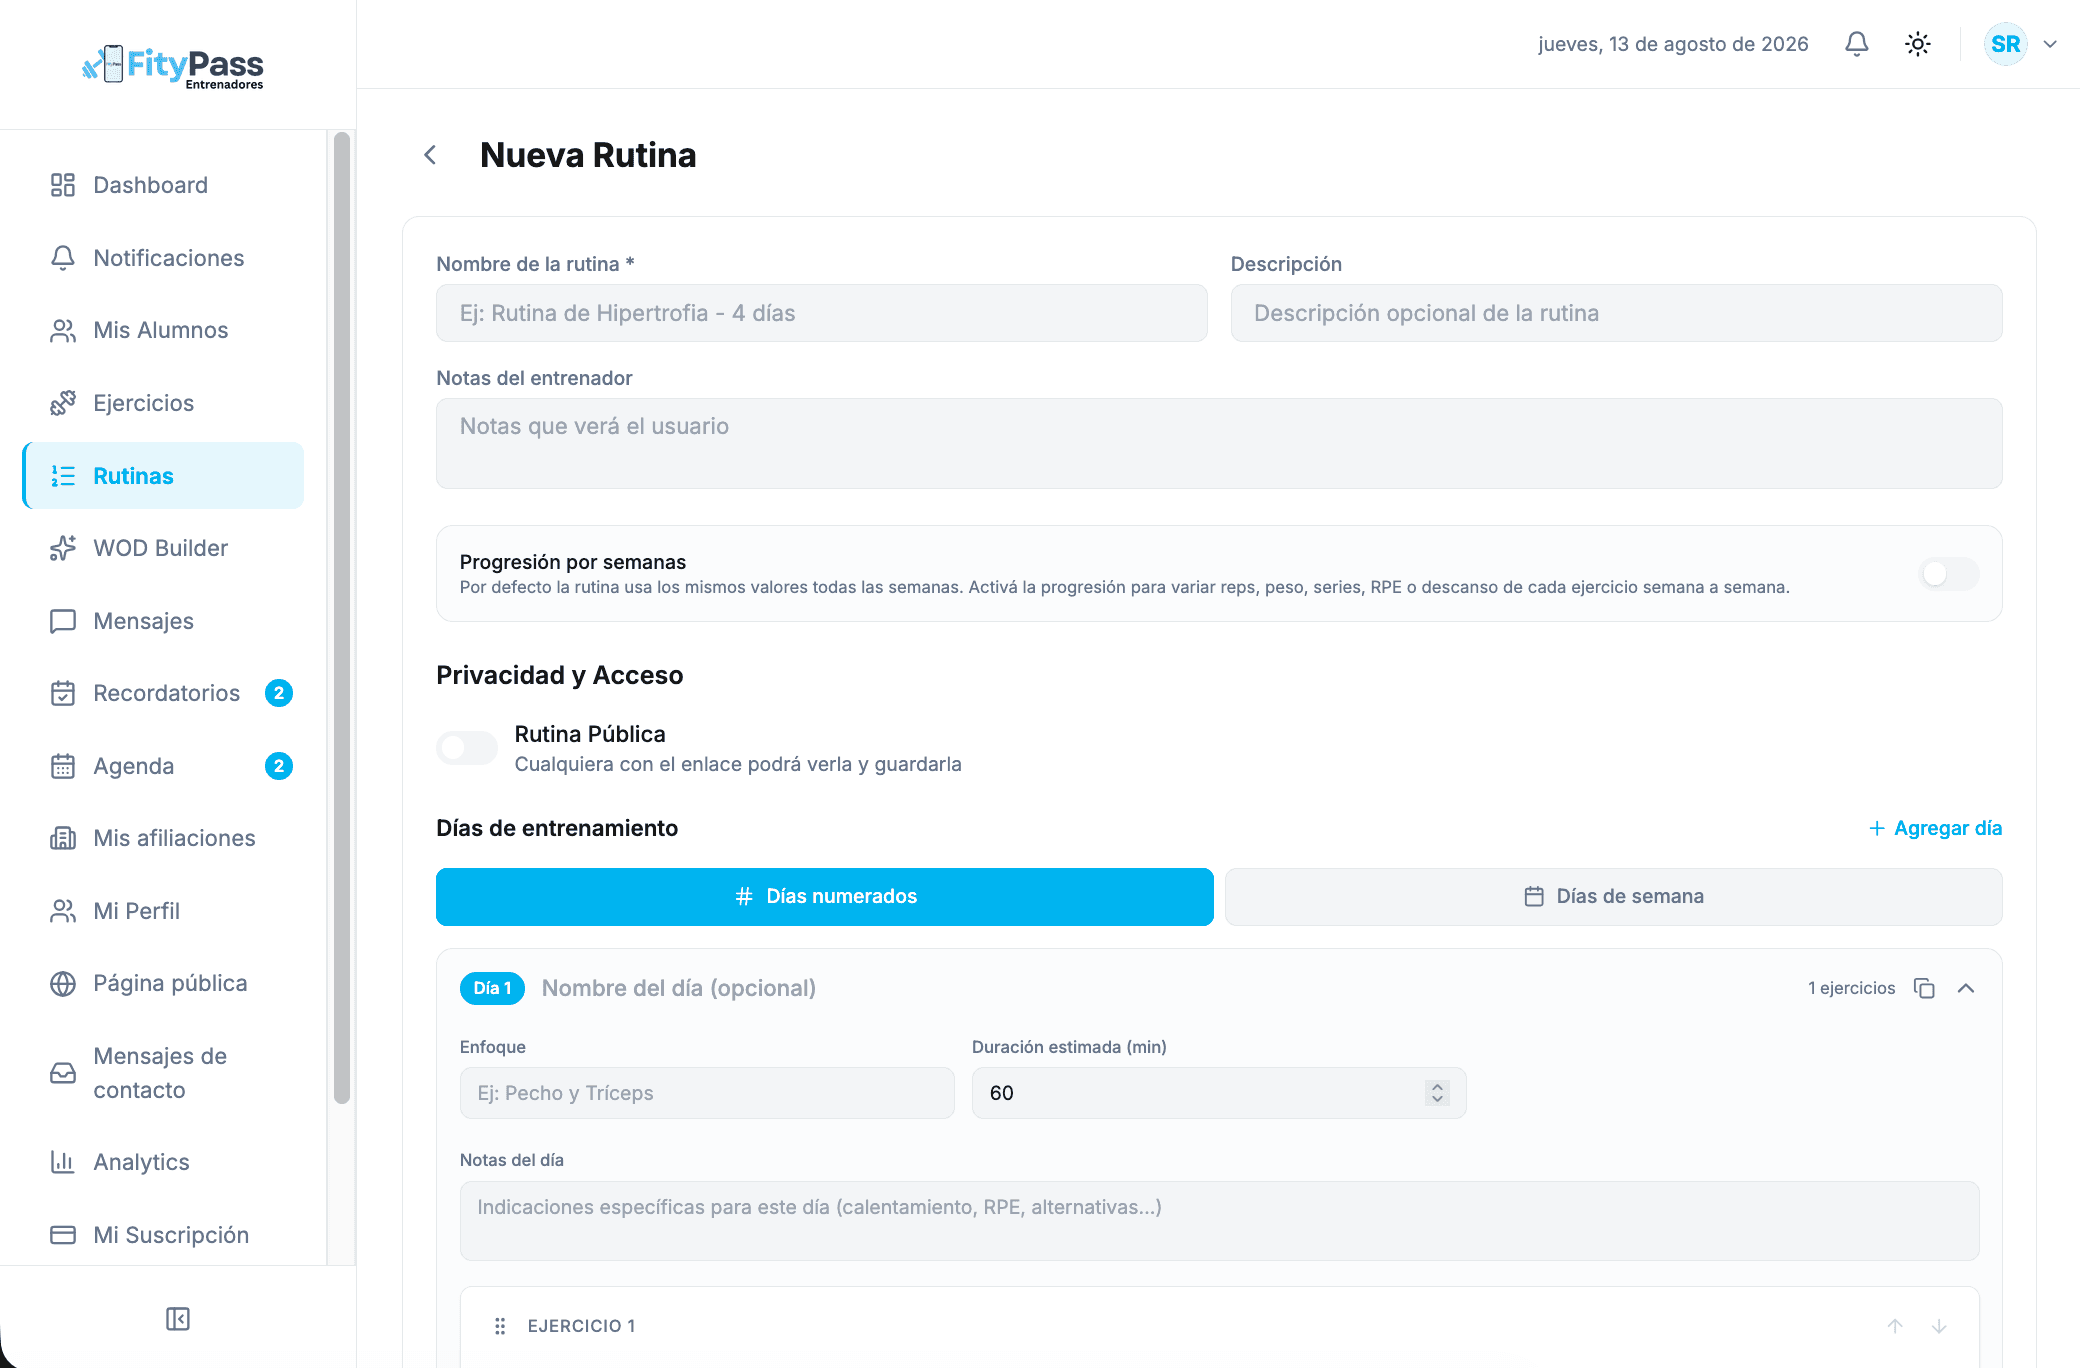
Task: Click the Página pública globe icon
Action: point(63,983)
